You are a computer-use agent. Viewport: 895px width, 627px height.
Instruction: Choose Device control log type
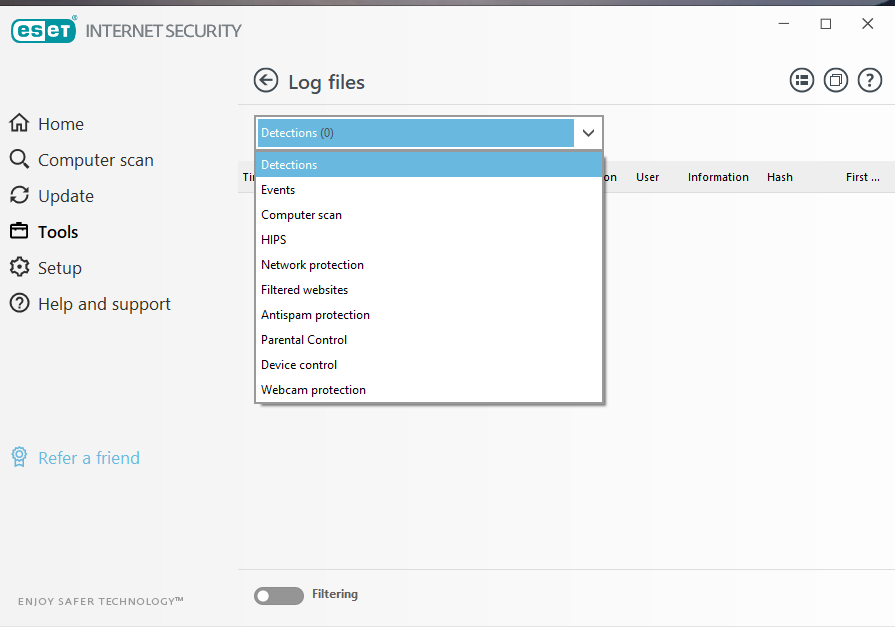point(429,365)
